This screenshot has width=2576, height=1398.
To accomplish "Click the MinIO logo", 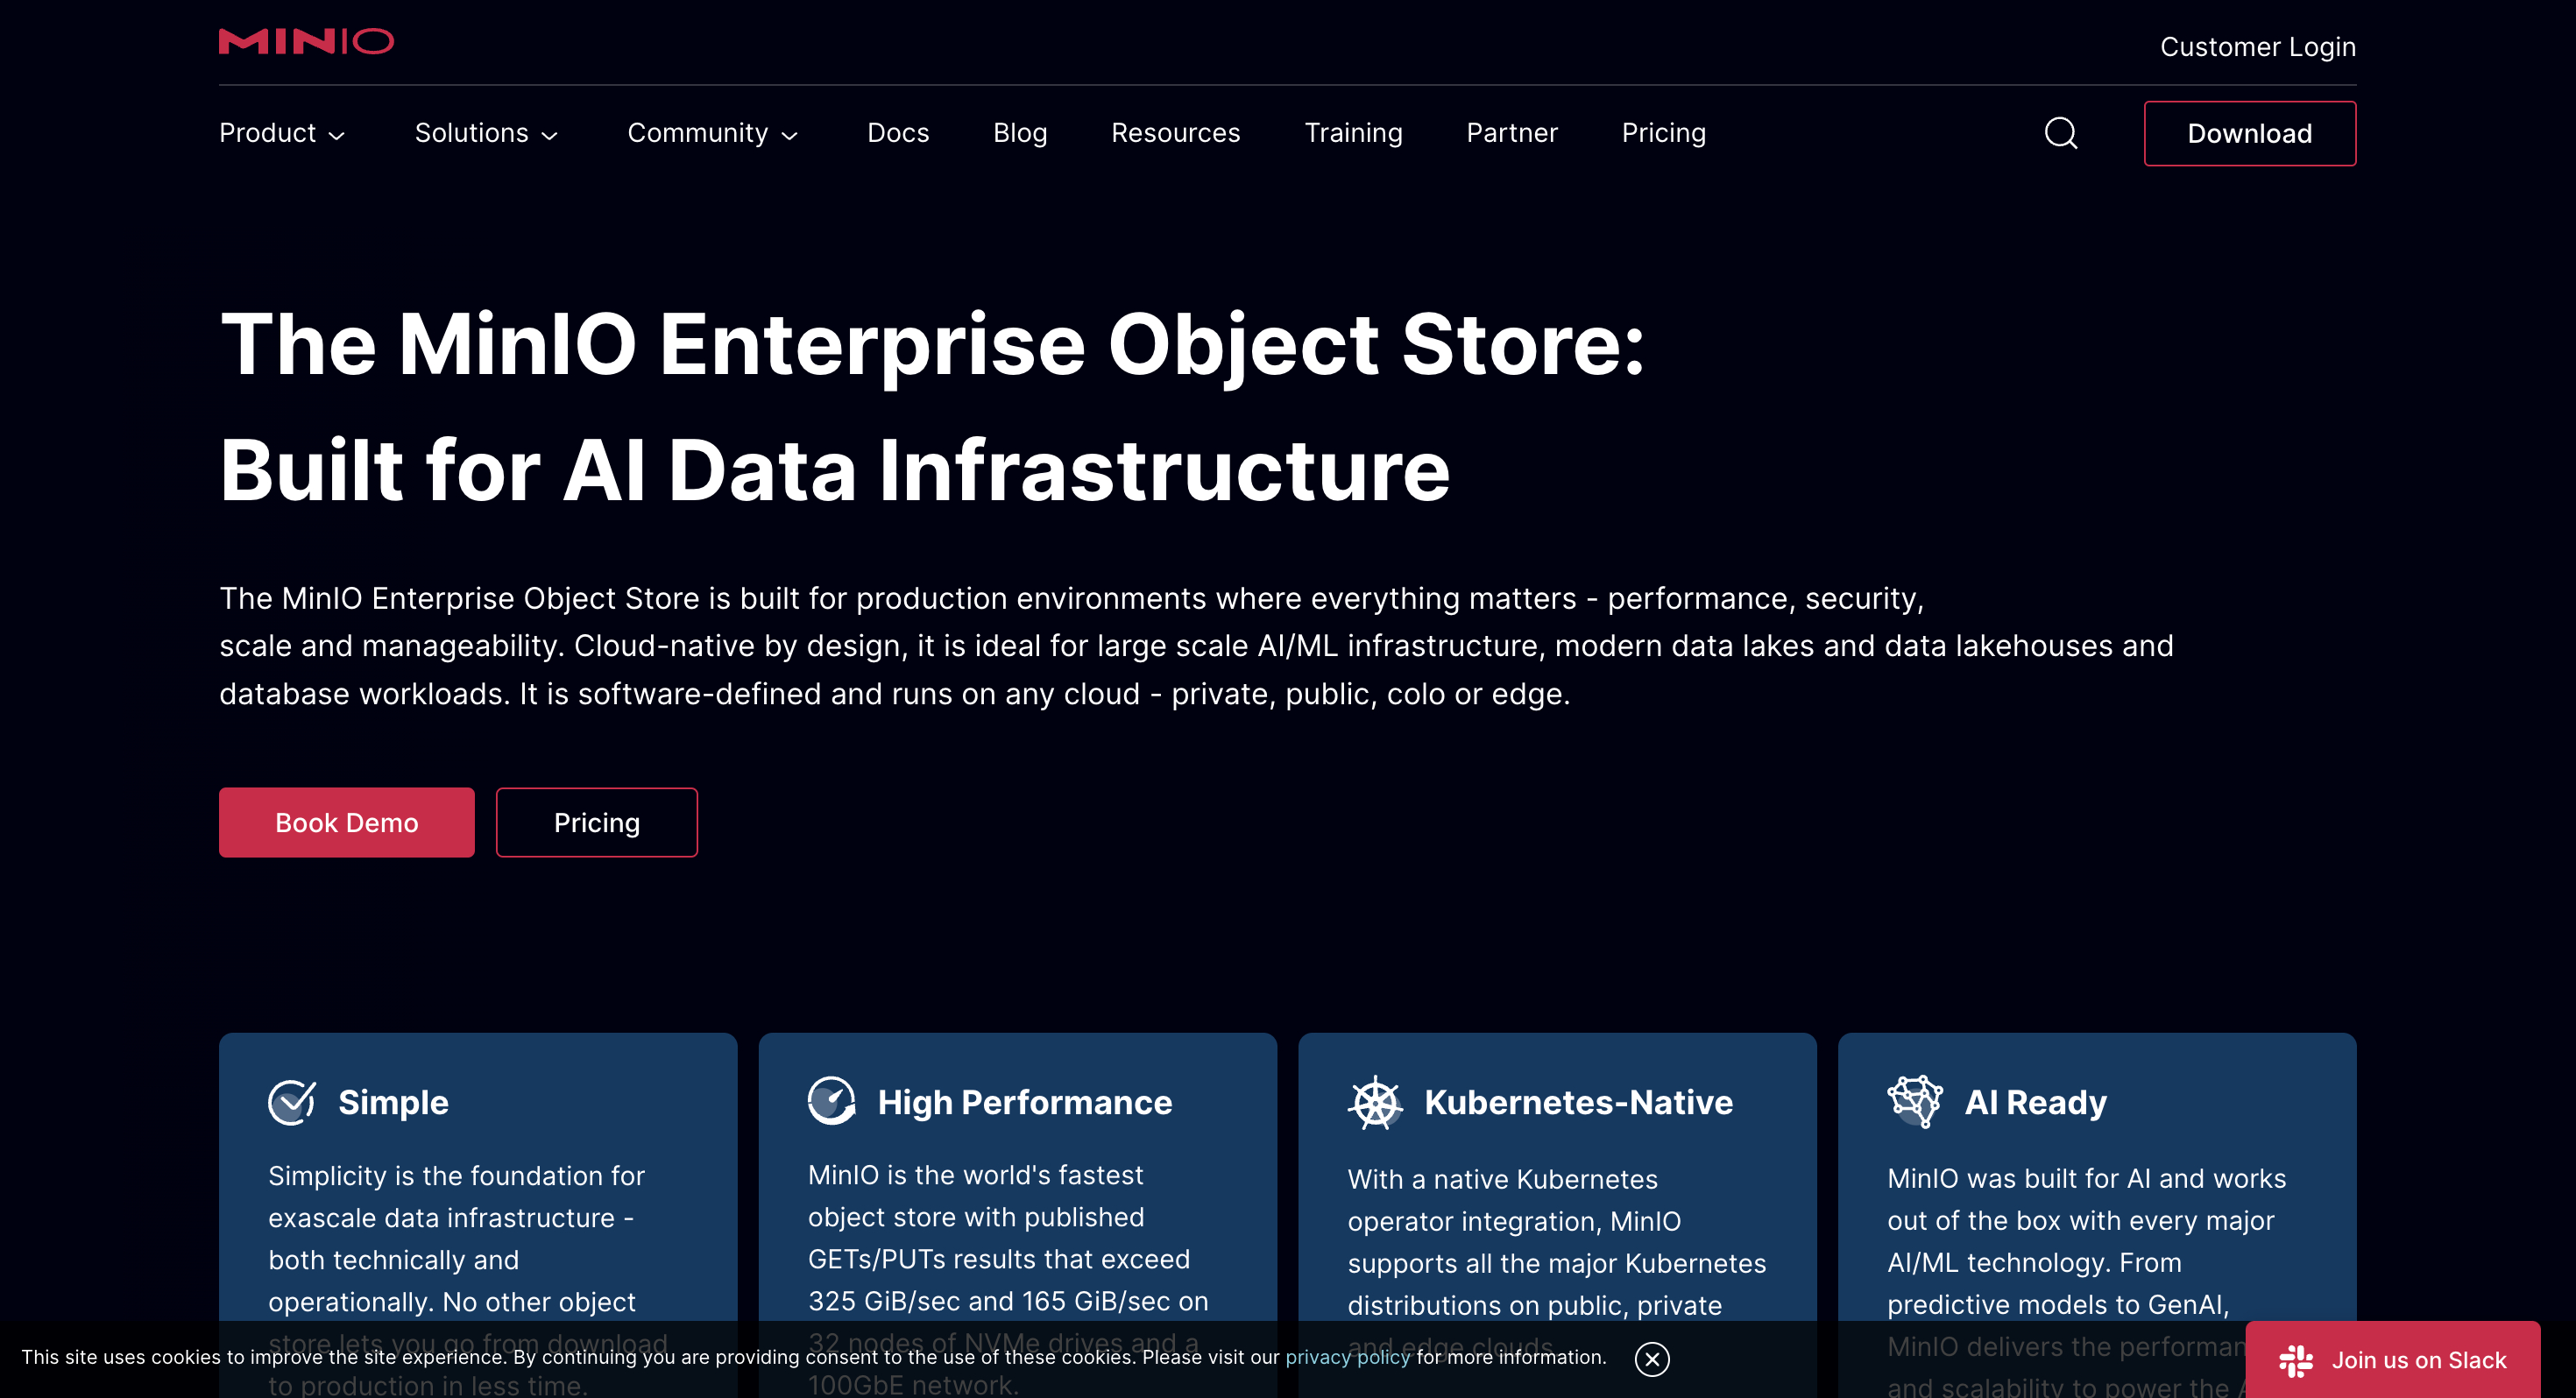I will [x=306, y=41].
